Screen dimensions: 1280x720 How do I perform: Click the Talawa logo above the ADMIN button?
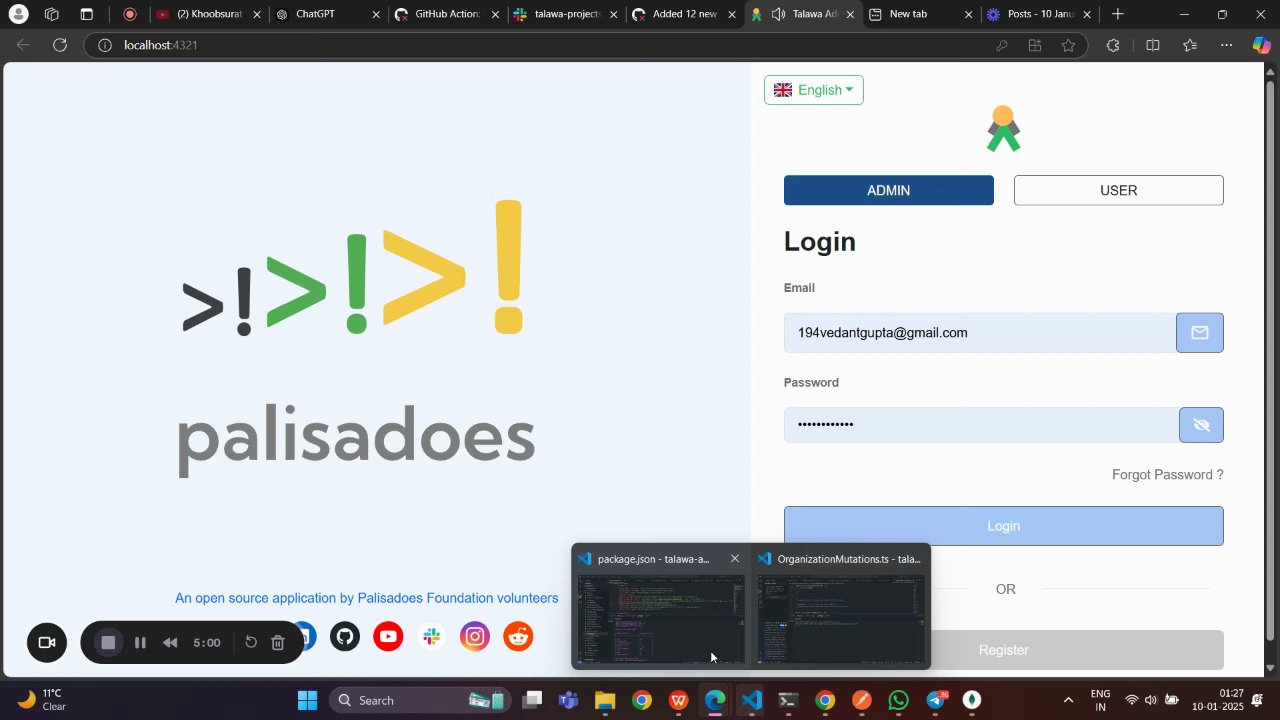click(1003, 129)
